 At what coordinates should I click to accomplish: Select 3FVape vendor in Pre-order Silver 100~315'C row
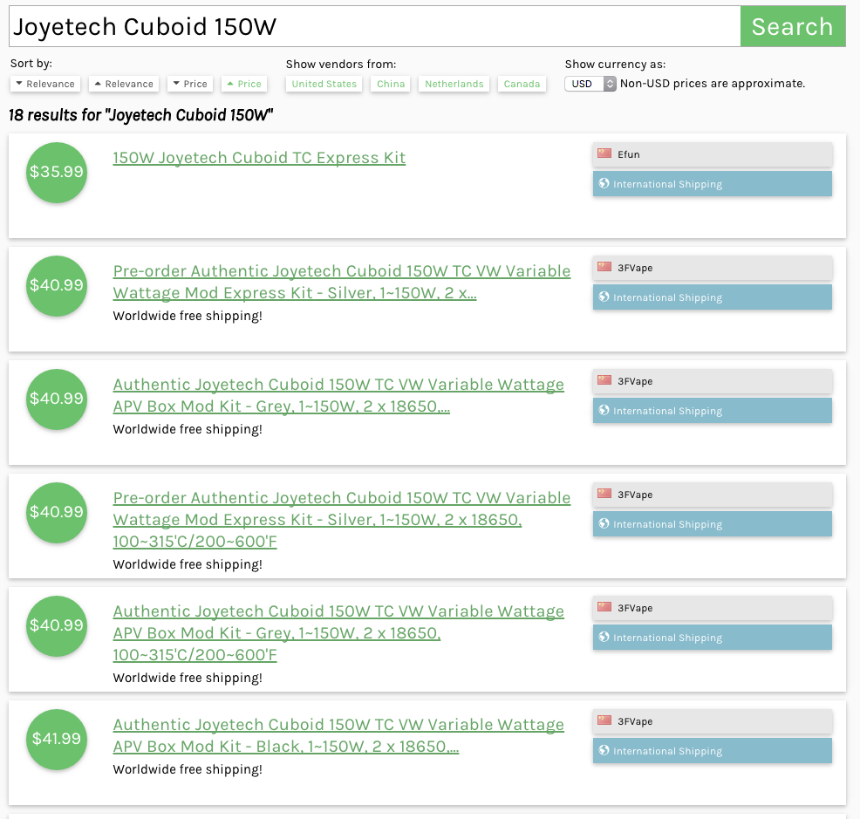pyautogui.click(x=635, y=495)
